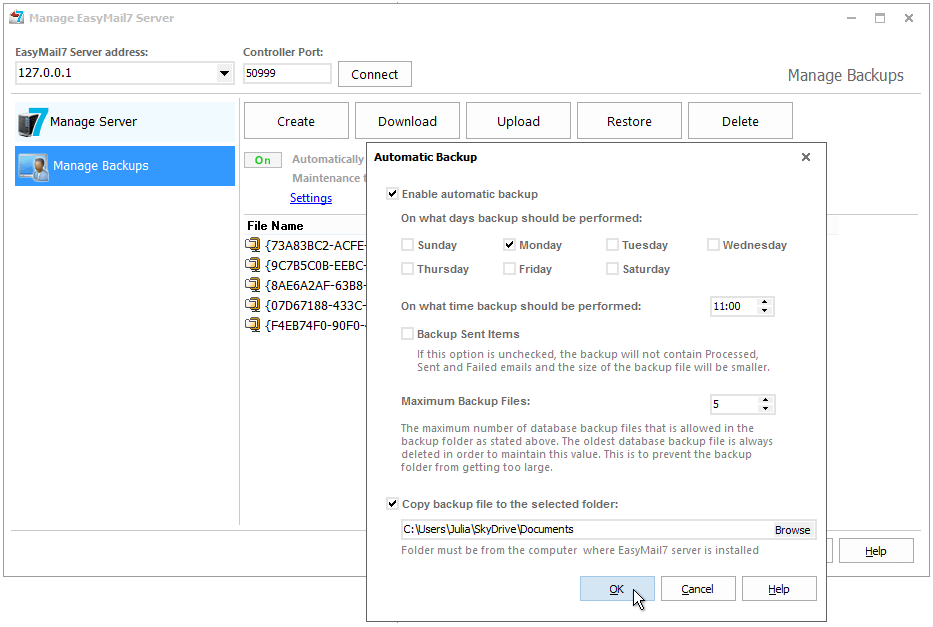The width and height of the screenshot is (933, 627).
Task: Check the Friday backup day
Action: tap(509, 269)
